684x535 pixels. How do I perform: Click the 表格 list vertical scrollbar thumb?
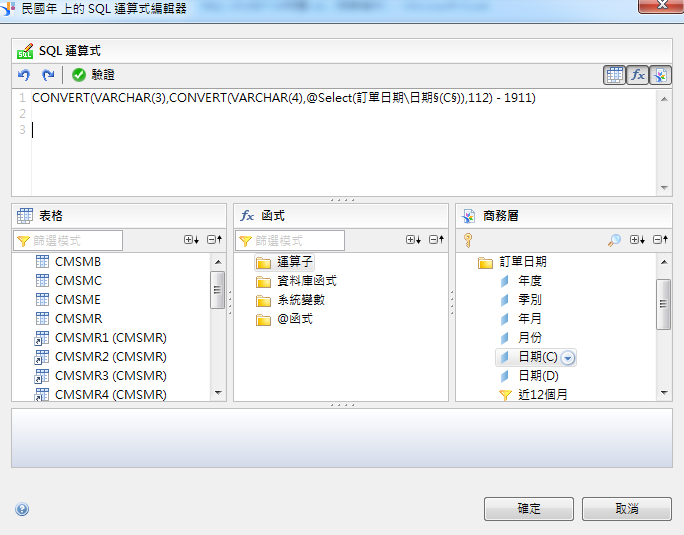pyautogui.click(x=217, y=290)
